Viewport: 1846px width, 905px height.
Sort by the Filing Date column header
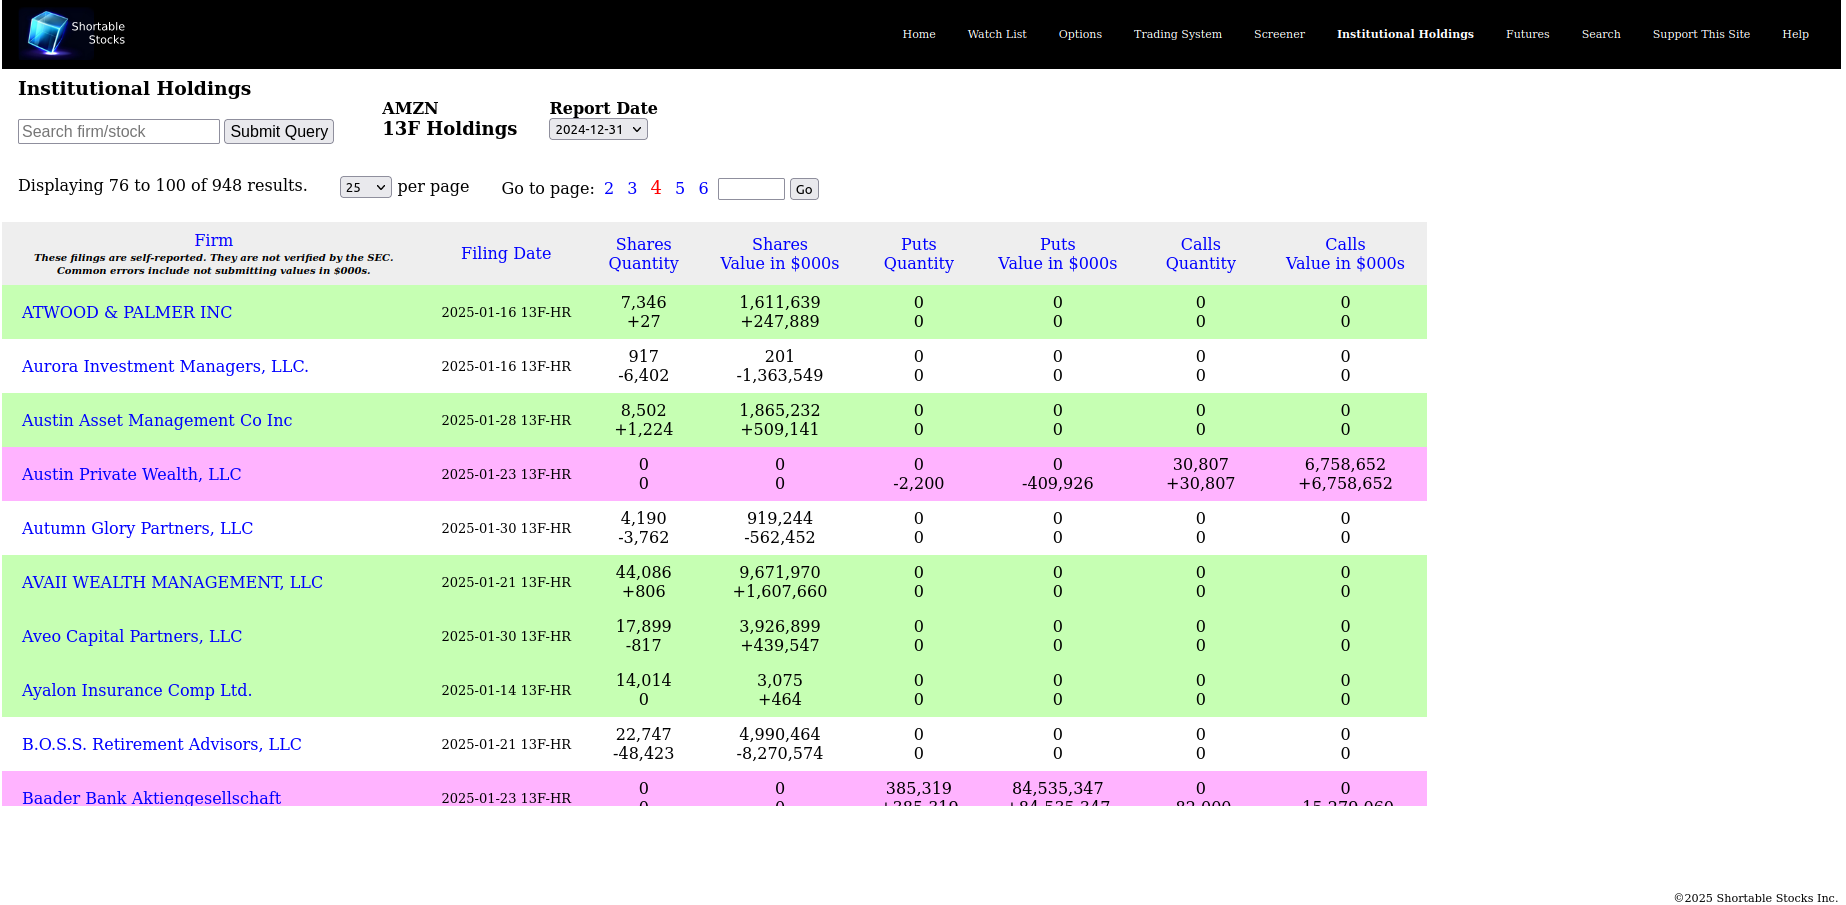[x=506, y=253]
